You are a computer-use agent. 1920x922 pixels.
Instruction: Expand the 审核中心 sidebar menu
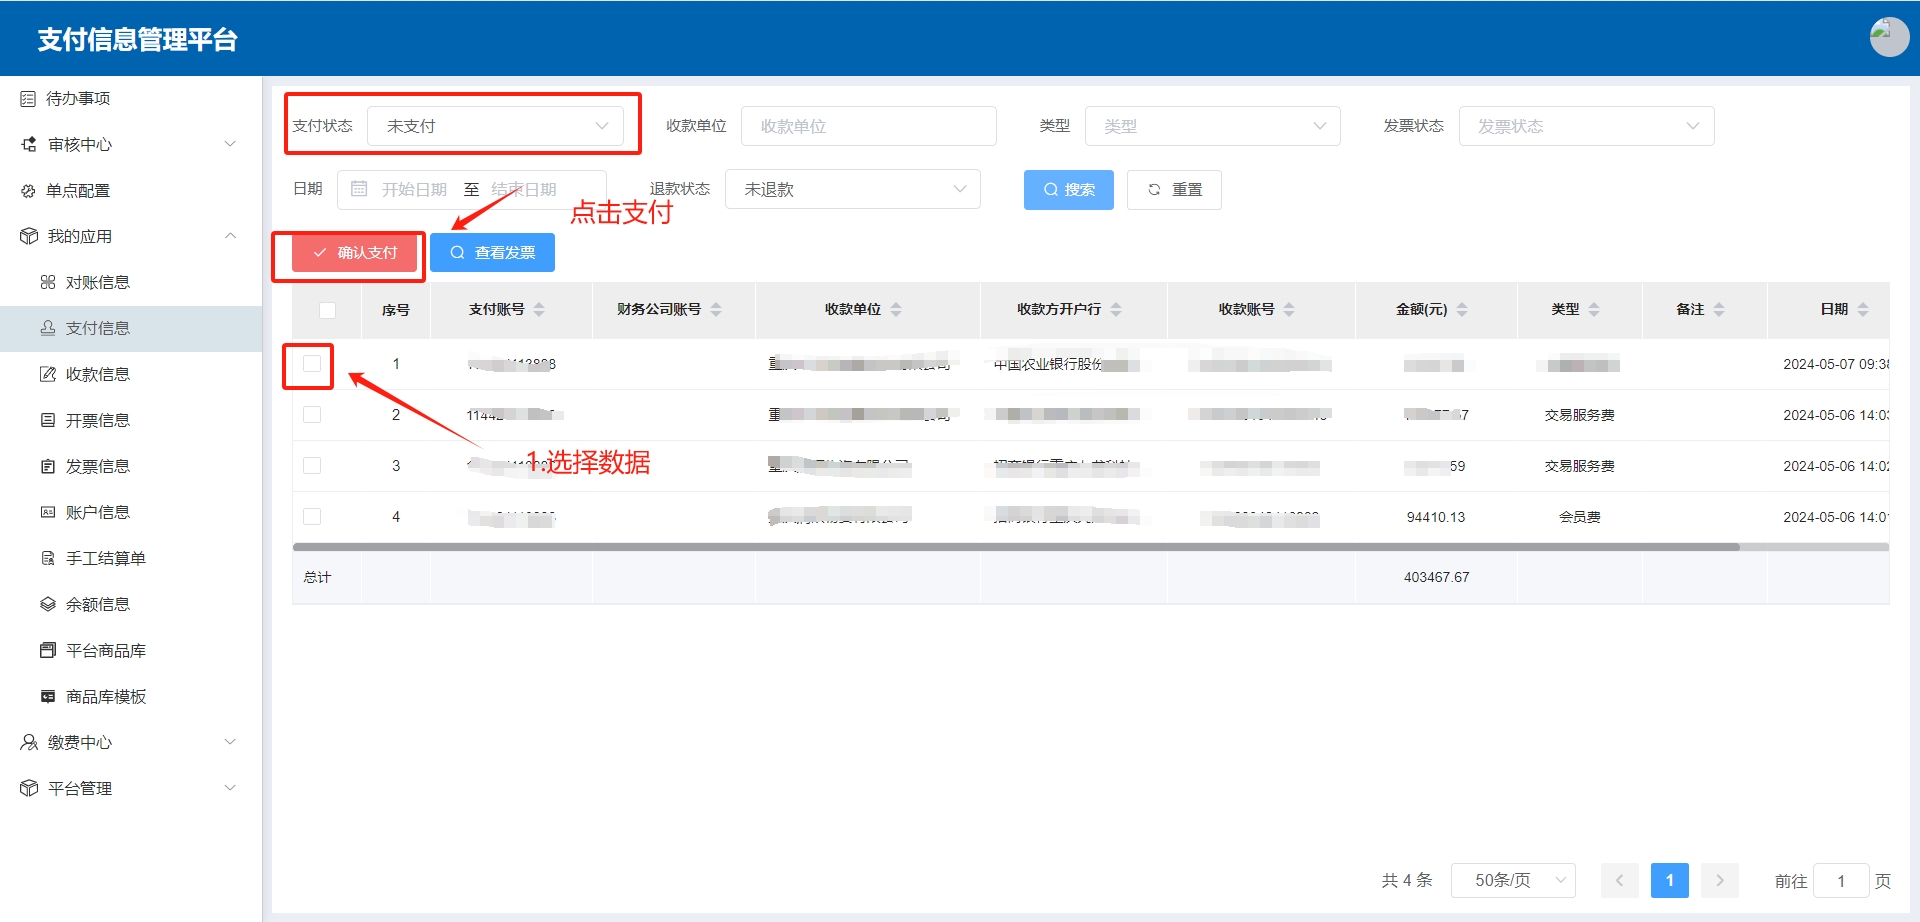130,145
